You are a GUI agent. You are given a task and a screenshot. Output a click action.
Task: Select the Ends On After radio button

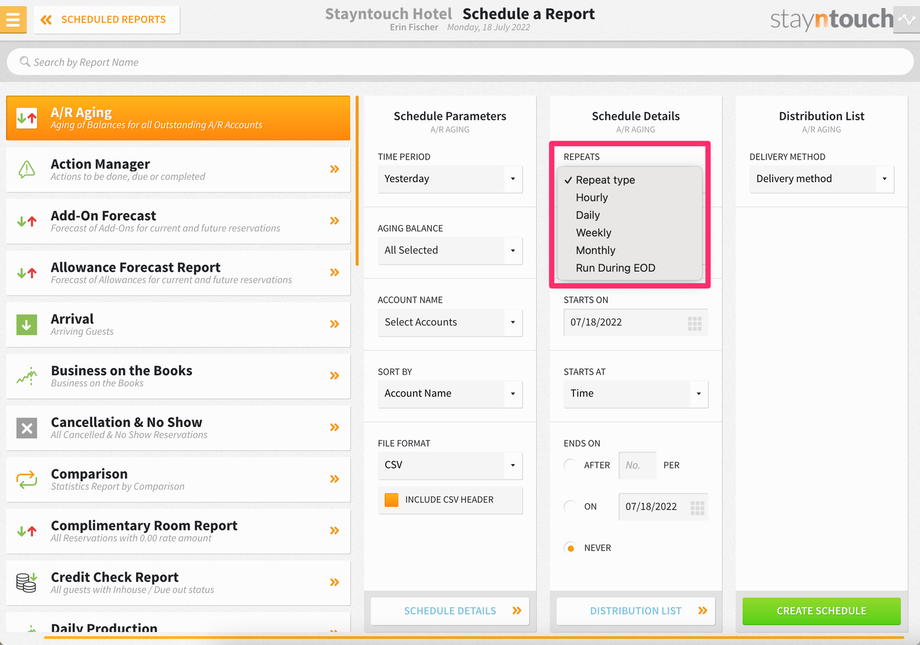pyautogui.click(x=569, y=465)
